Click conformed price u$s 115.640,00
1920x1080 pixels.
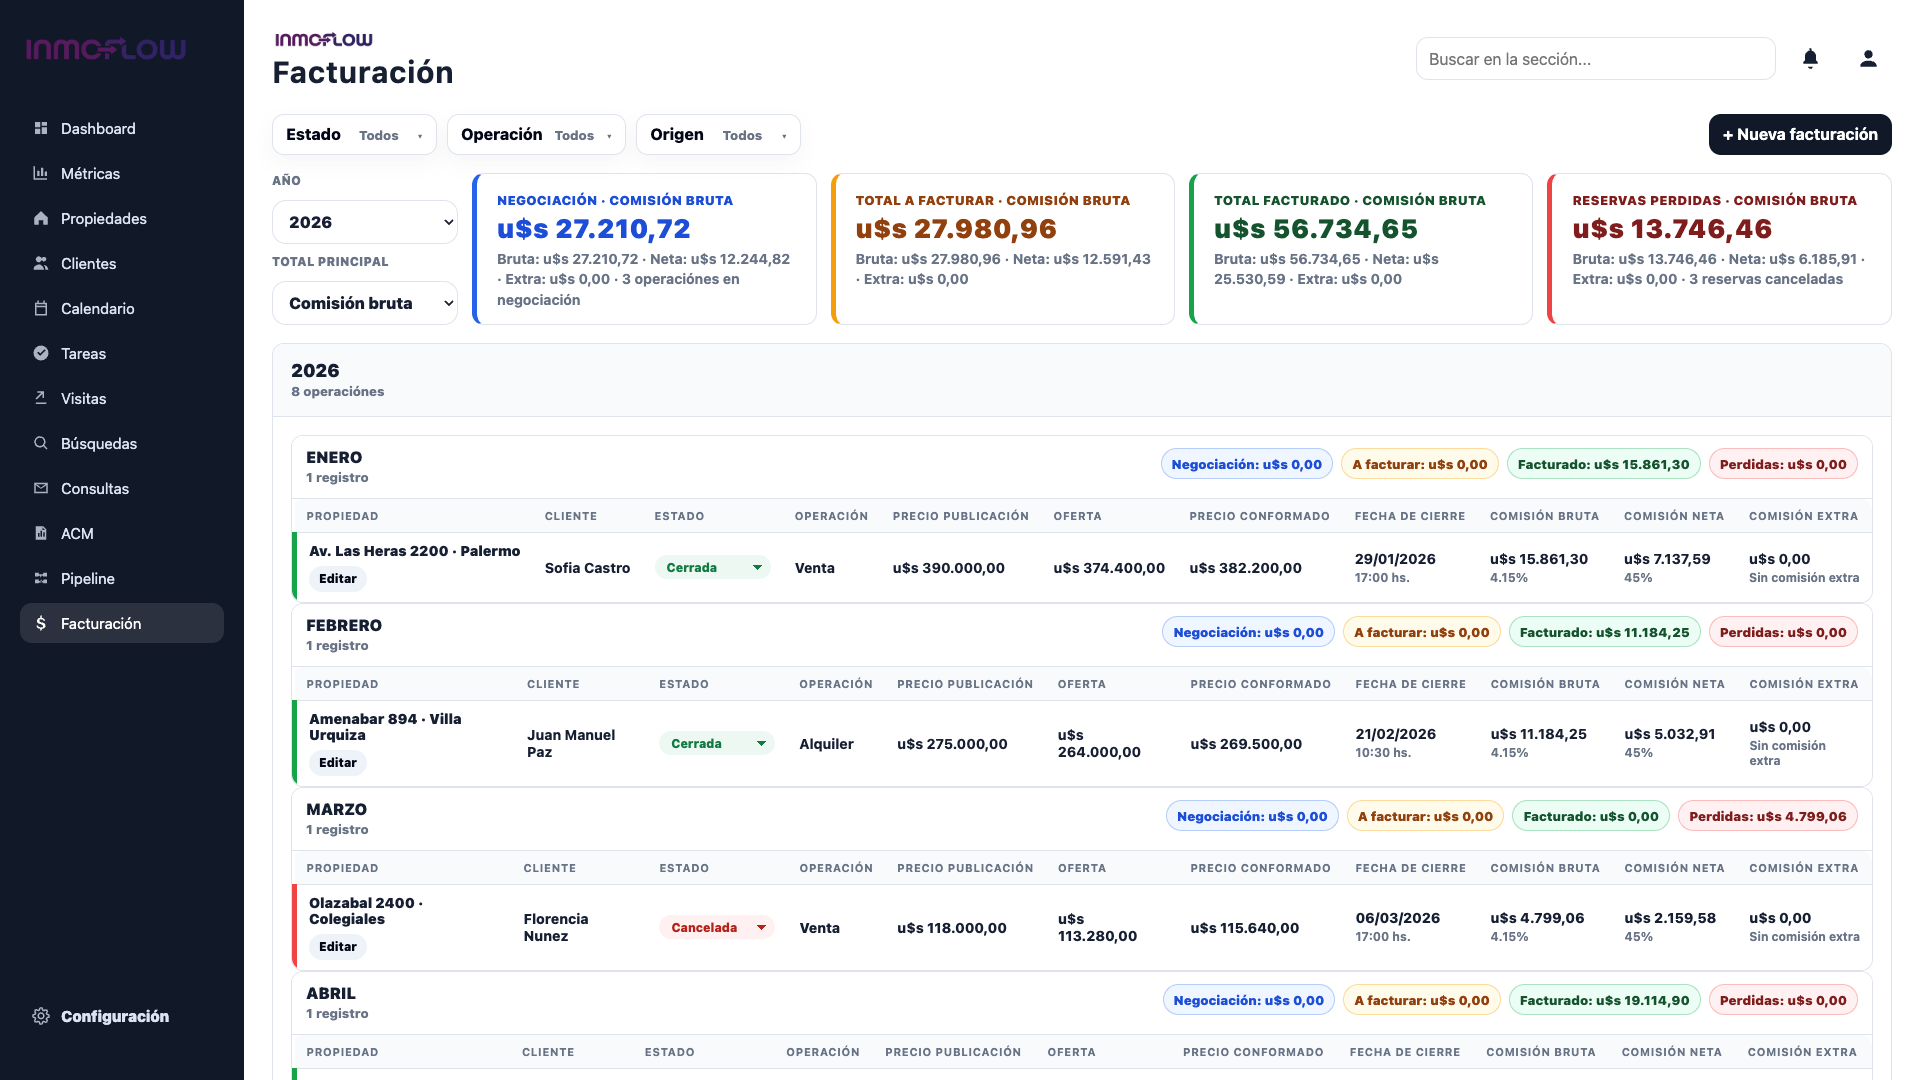tap(1245, 928)
